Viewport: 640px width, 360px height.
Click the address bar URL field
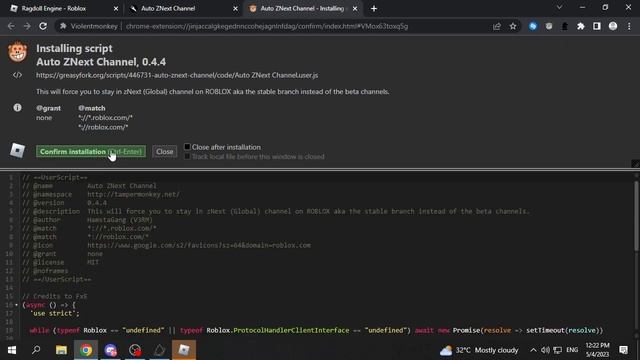tap(267, 26)
